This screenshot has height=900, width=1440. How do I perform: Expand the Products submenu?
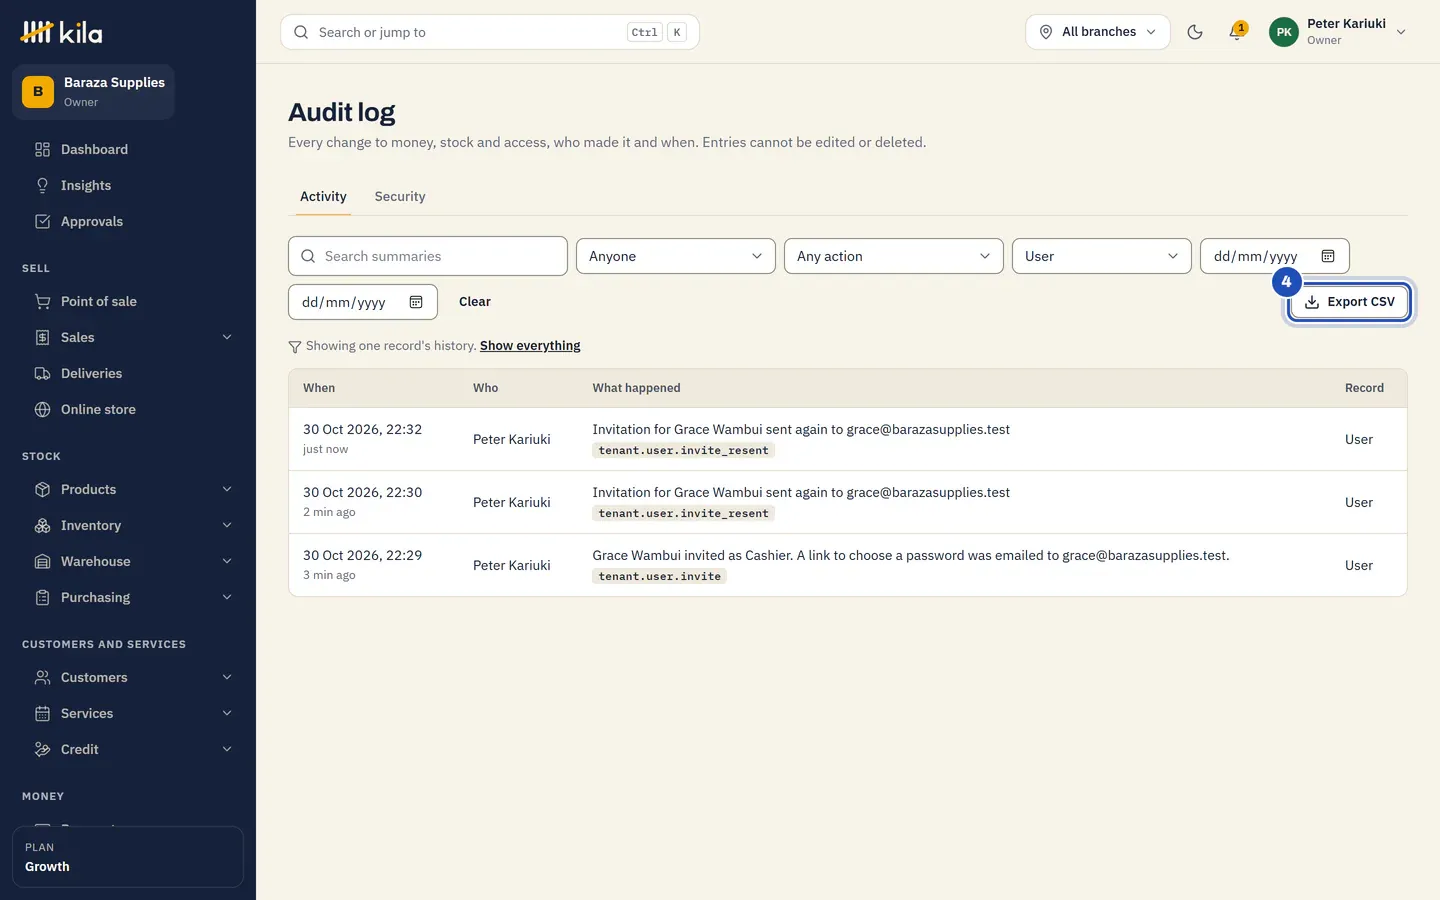click(227, 489)
